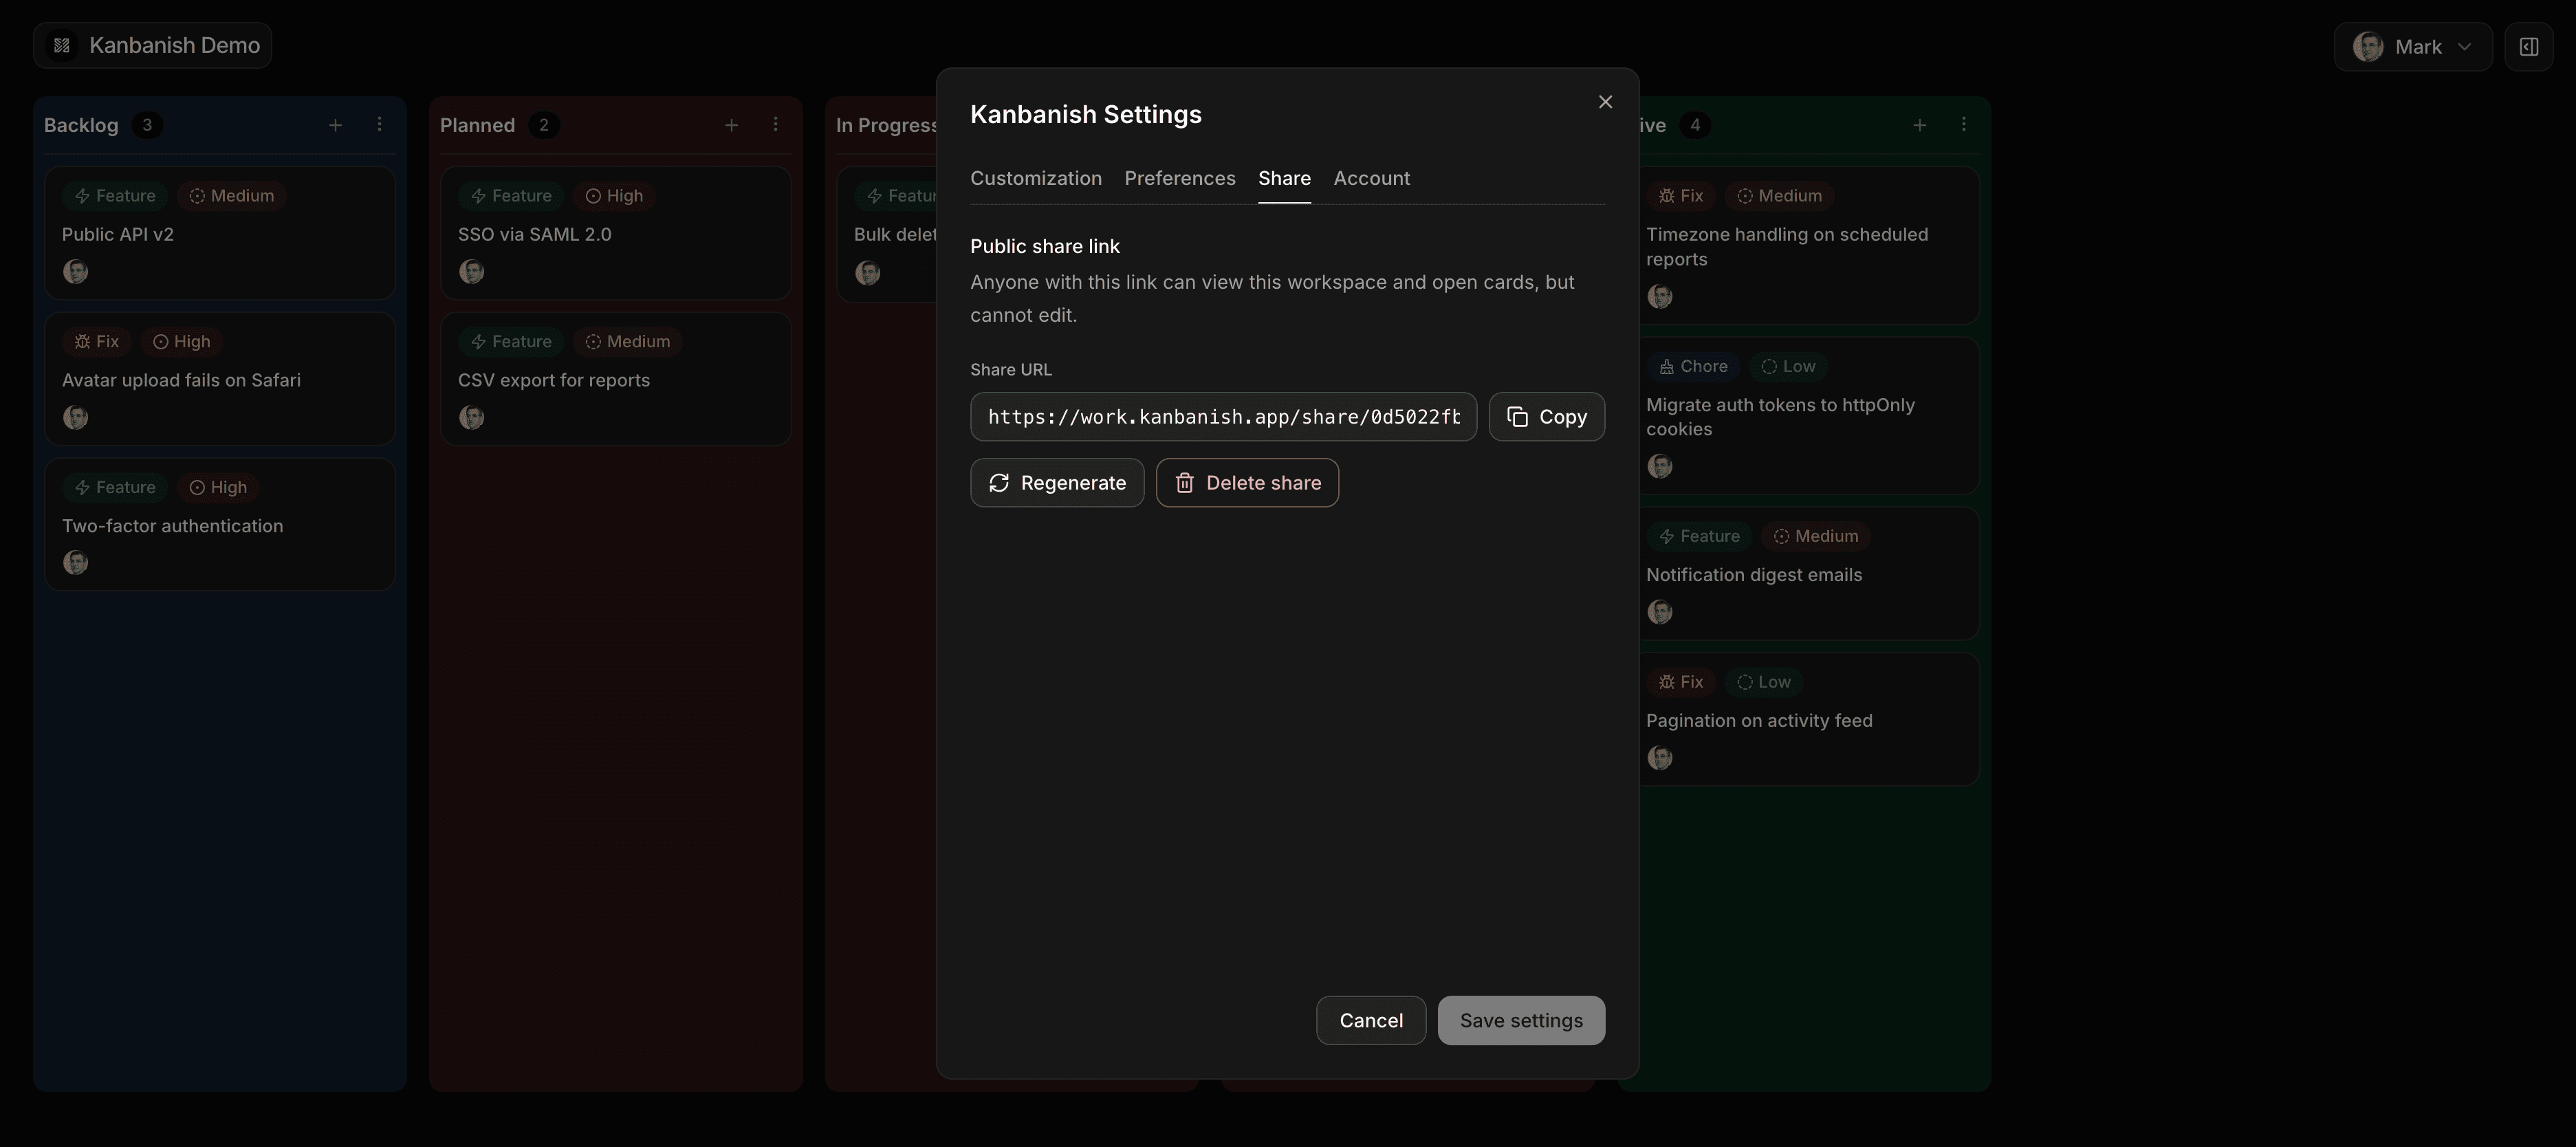Open the Mark user dropdown
Screen dimensions: 2576x1147
tap(2412, 47)
